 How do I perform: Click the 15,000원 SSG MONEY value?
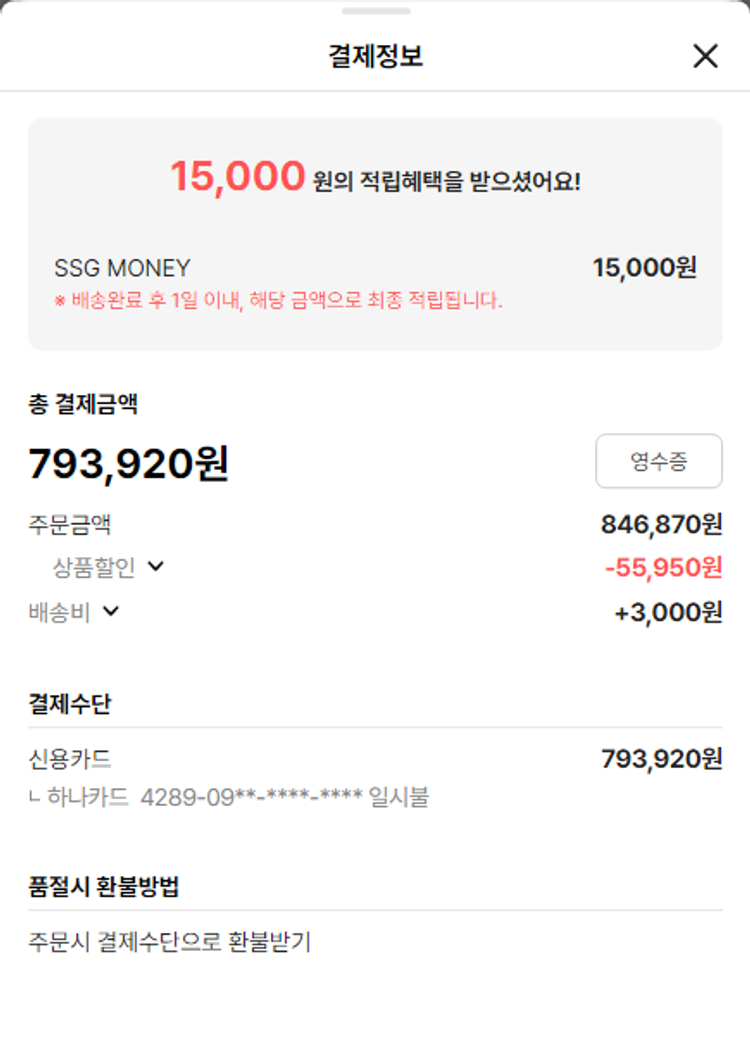tap(644, 268)
